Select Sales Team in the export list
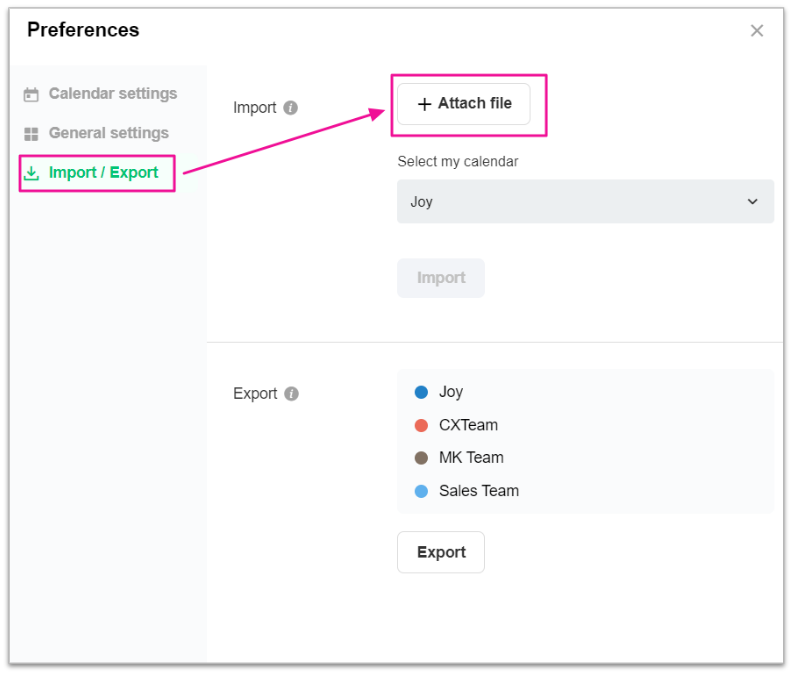798x676 pixels. [478, 491]
